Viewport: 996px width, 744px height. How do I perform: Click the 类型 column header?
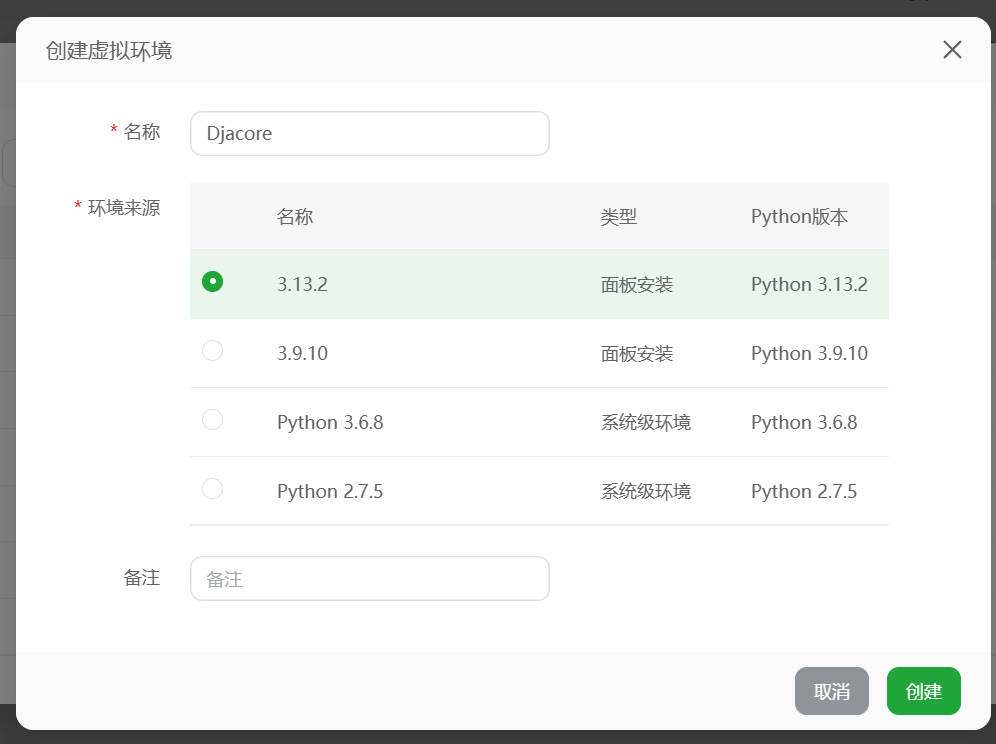619,216
